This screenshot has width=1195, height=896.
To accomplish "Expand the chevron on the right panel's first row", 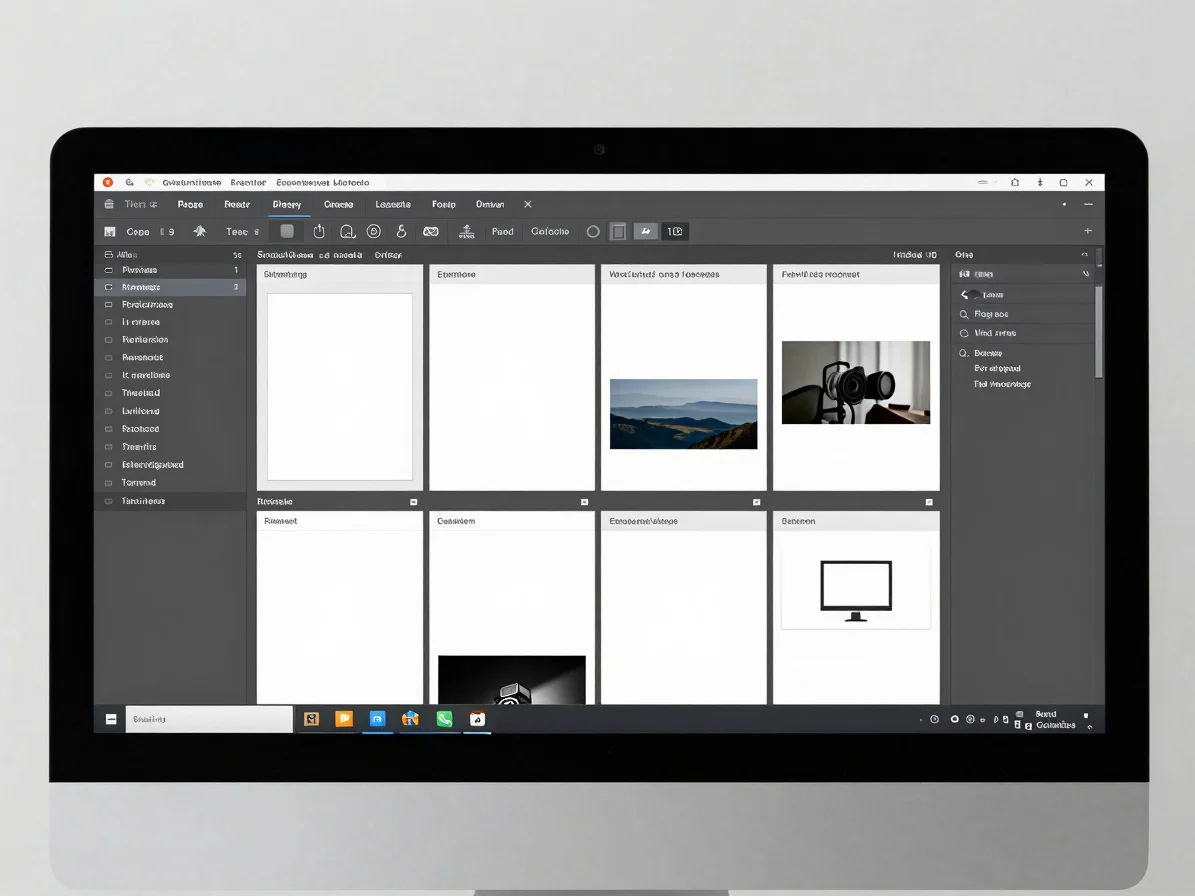I will [x=1086, y=274].
